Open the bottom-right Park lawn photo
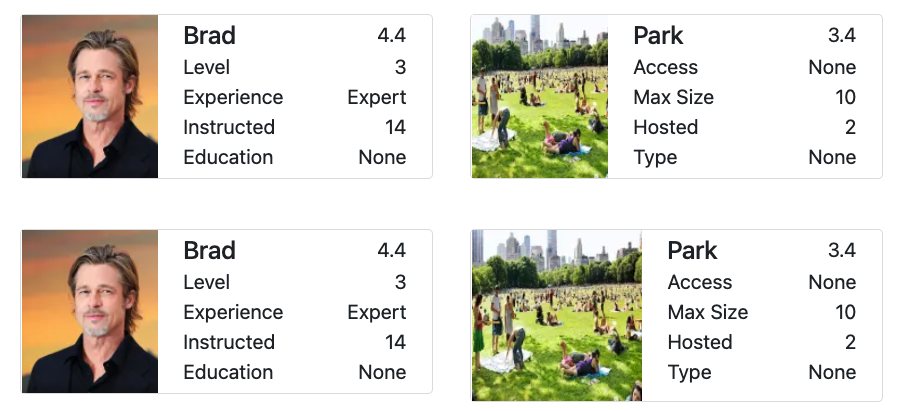The image size is (906, 411). (x=556, y=315)
